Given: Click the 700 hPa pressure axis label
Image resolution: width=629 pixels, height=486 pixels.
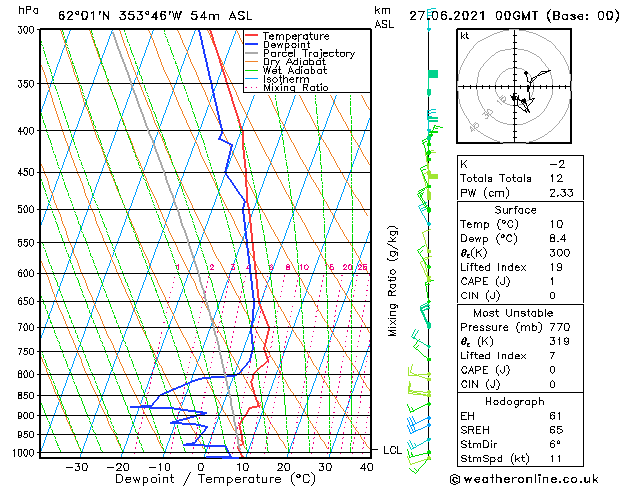Looking at the screenshot, I should click(x=28, y=327).
